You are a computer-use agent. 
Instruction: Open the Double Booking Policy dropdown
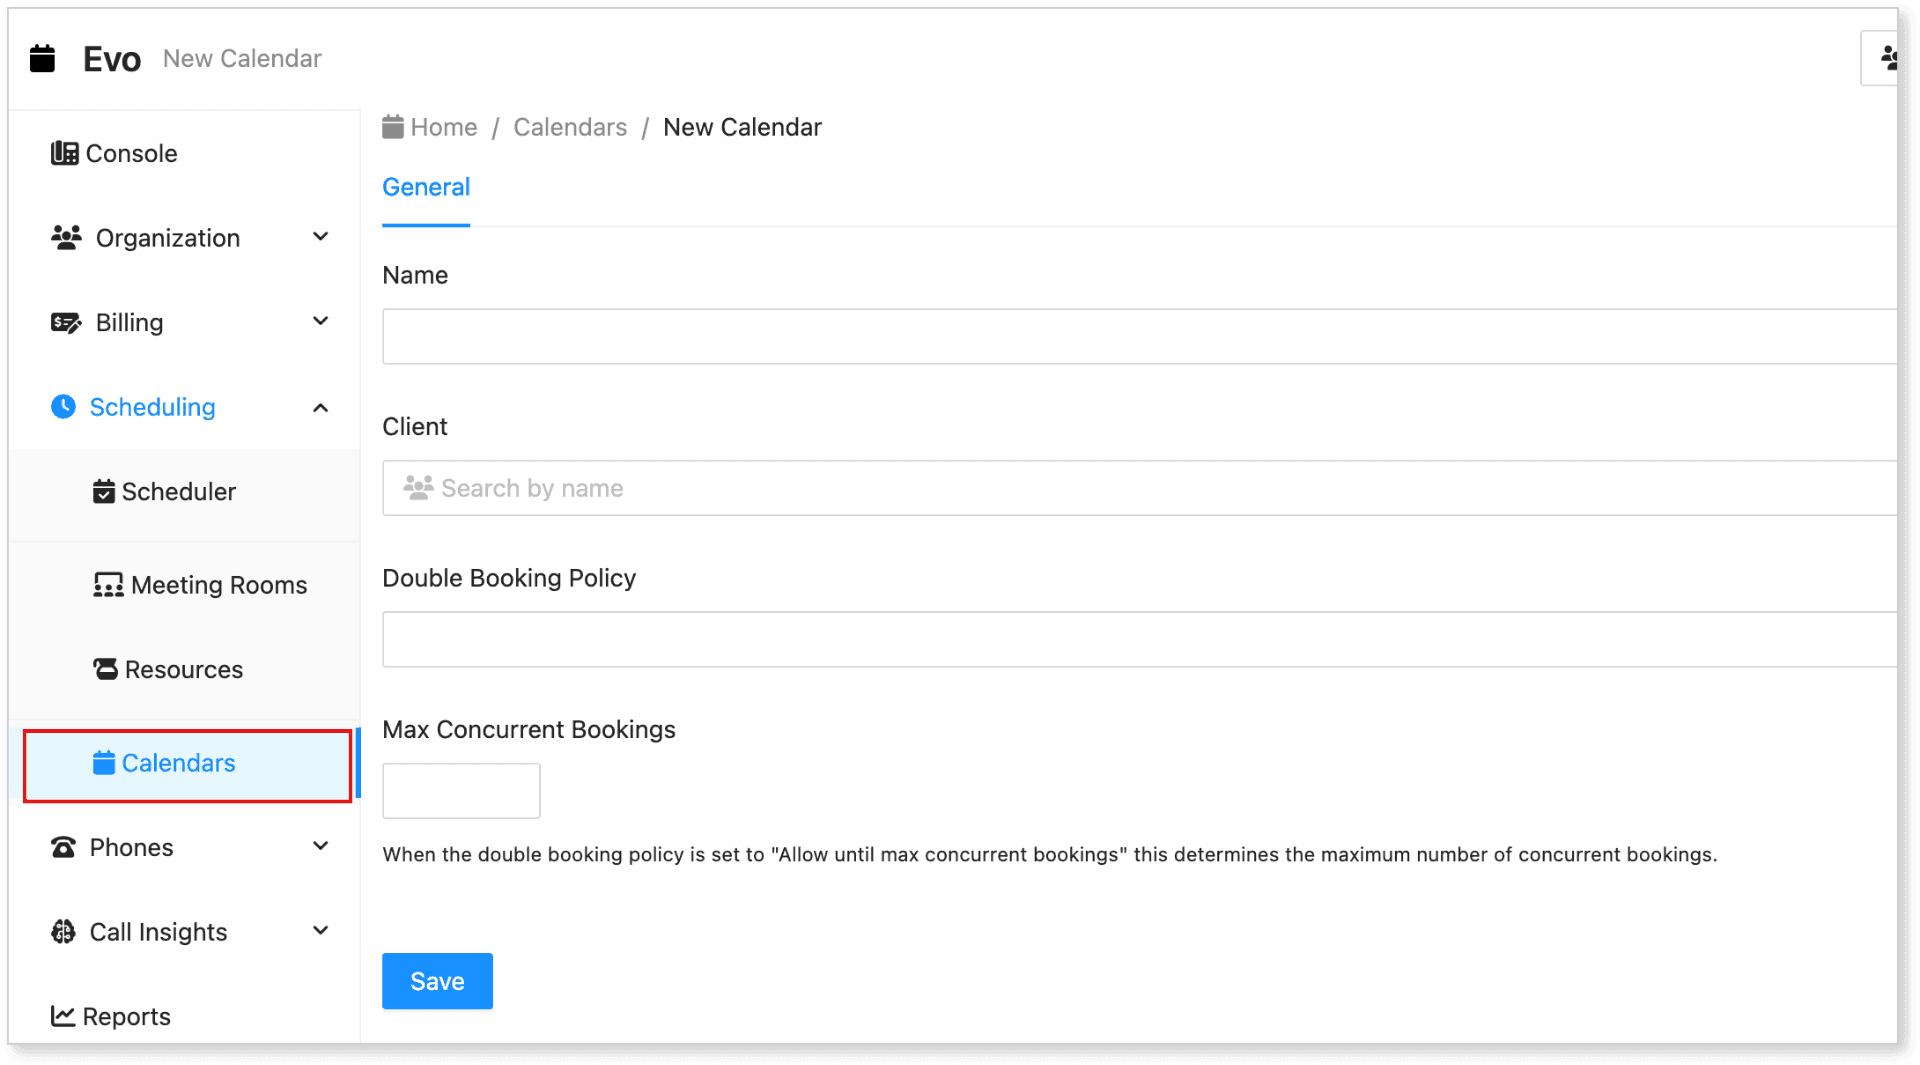coord(1139,639)
